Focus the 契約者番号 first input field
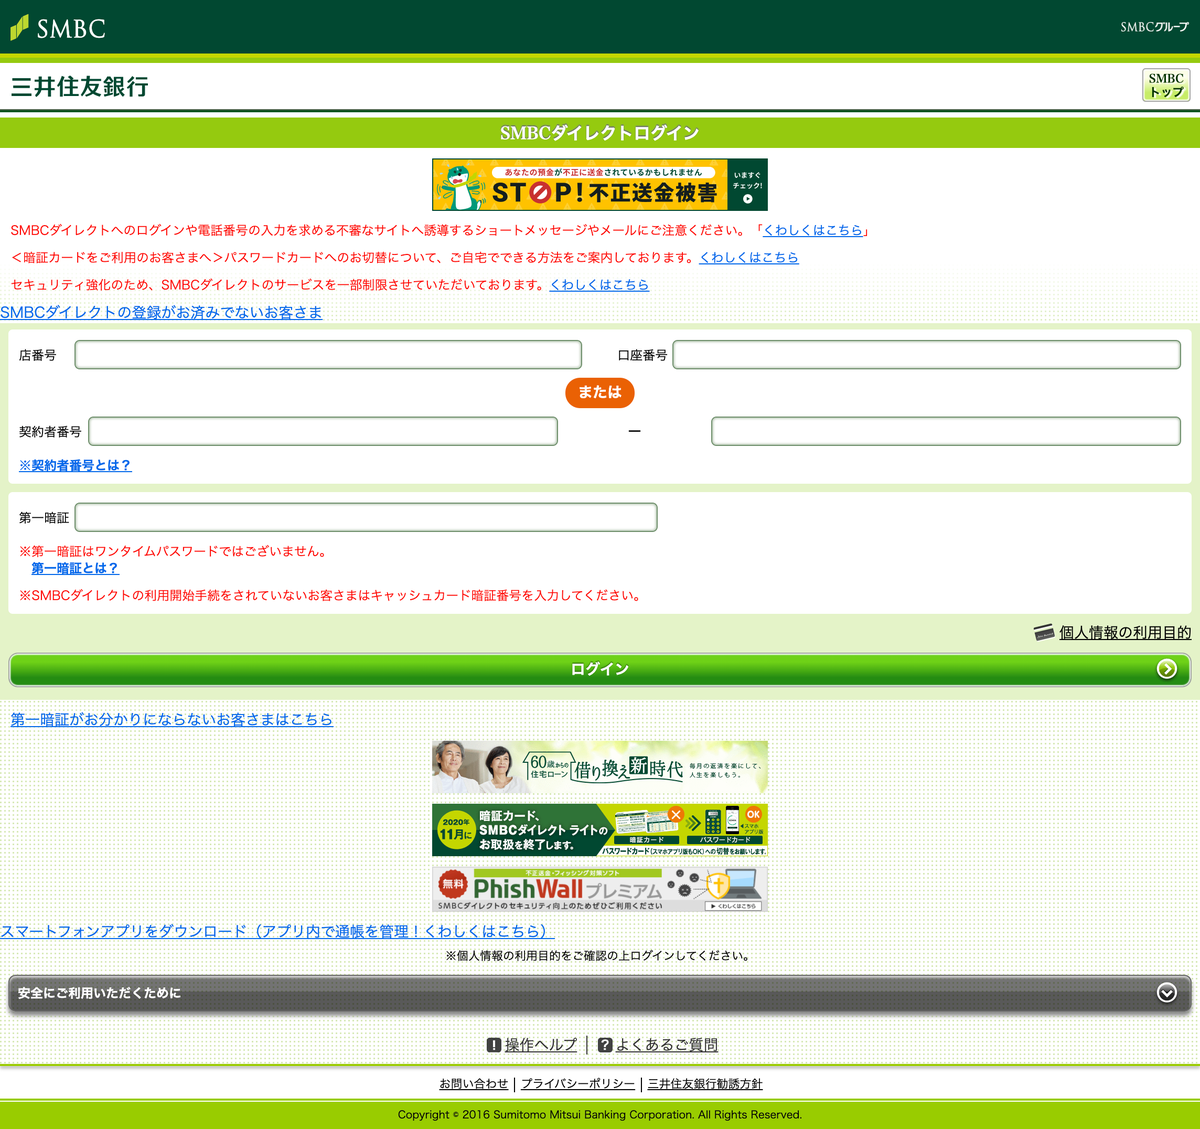 [323, 431]
